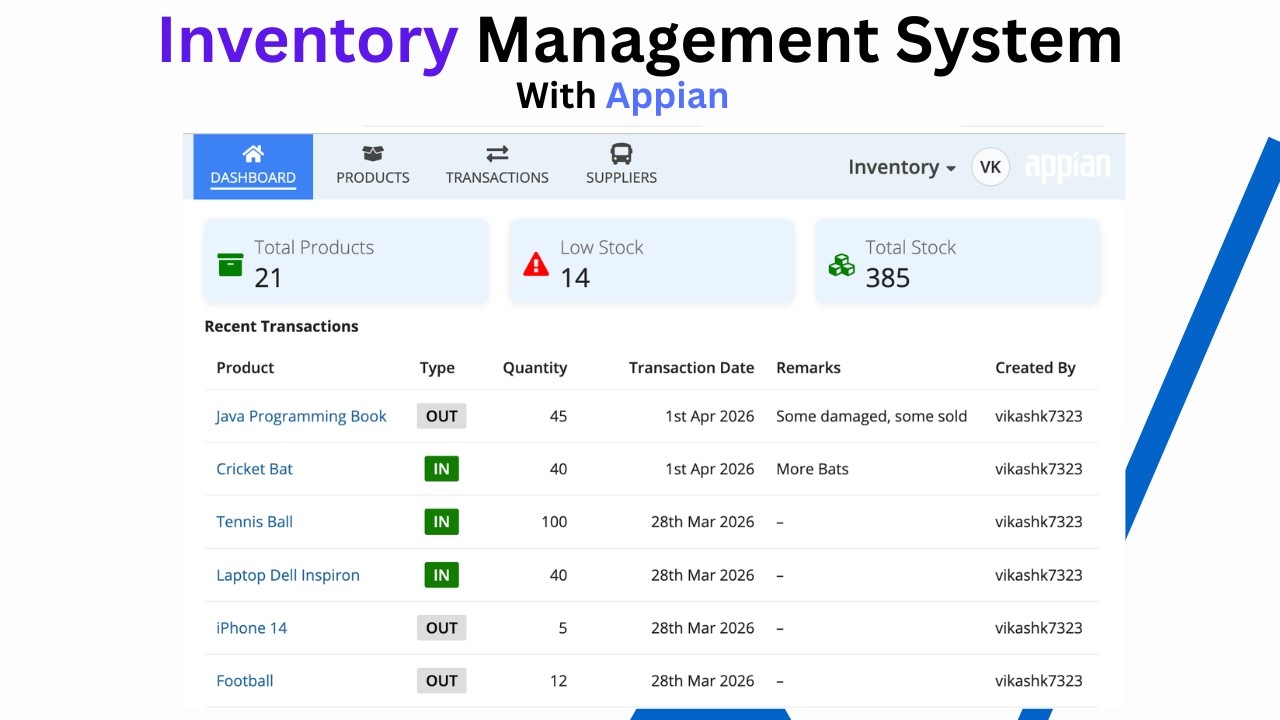Open the Tennis Ball product link

click(254, 522)
